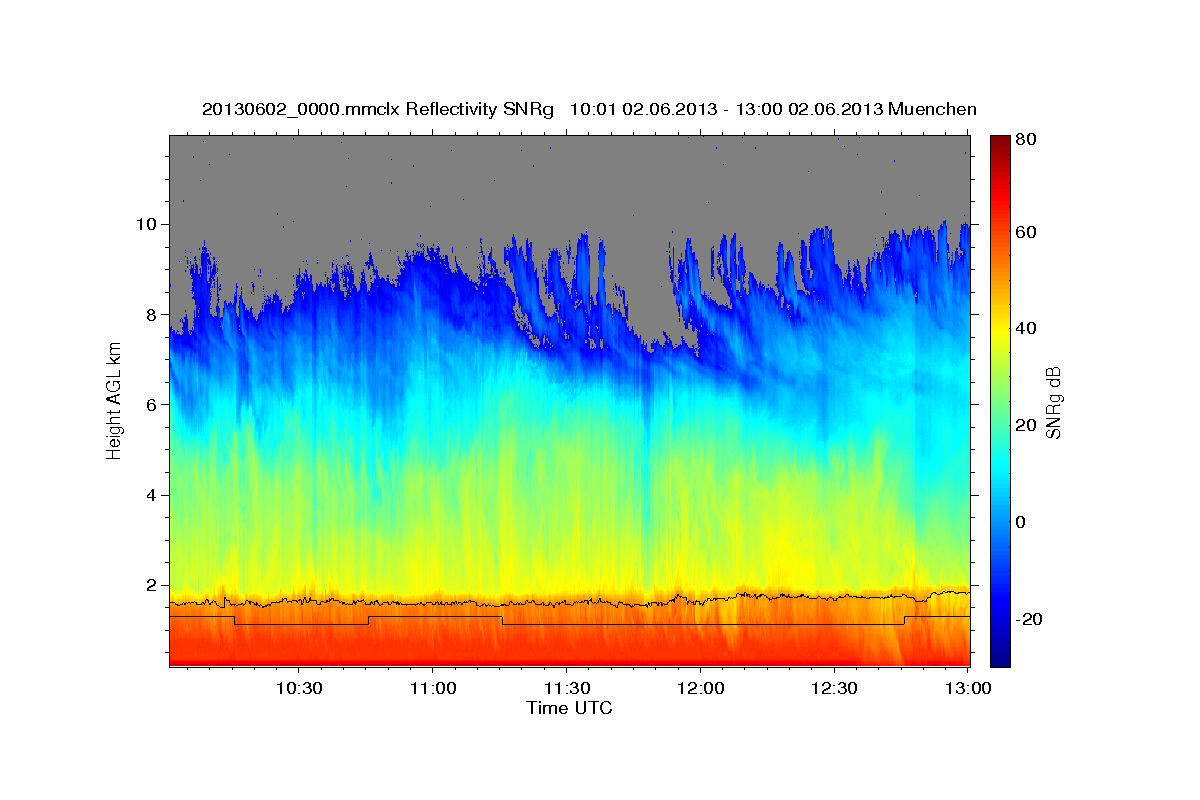
Task: Click the colorbar value 60
Action: point(1025,232)
